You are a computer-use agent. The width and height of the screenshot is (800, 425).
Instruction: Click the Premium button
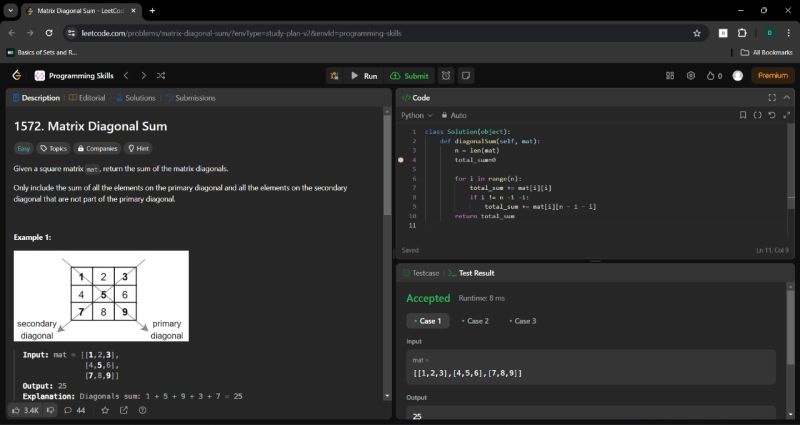click(x=772, y=76)
